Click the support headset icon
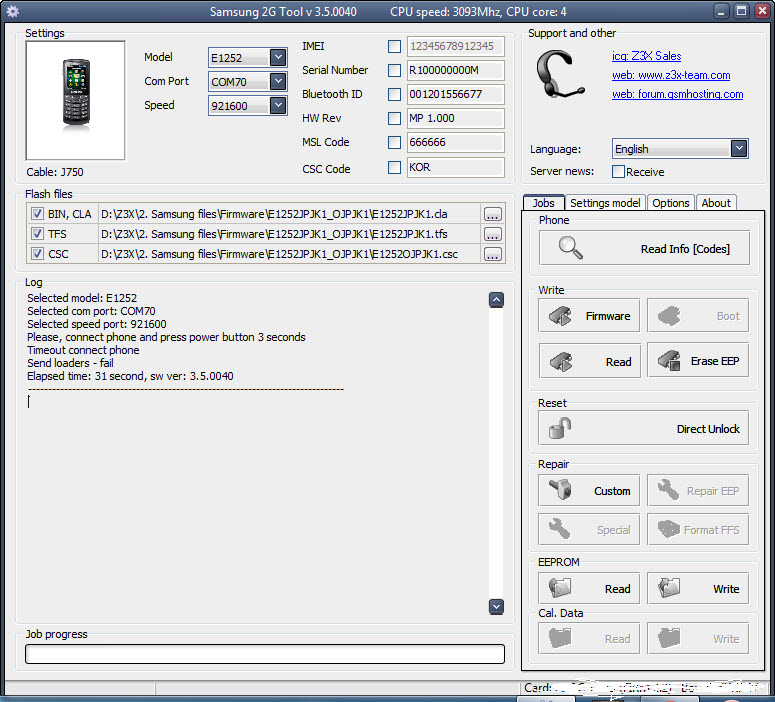Image resolution: width=775 pixels, height=702 pixels. tap(560, 74)
